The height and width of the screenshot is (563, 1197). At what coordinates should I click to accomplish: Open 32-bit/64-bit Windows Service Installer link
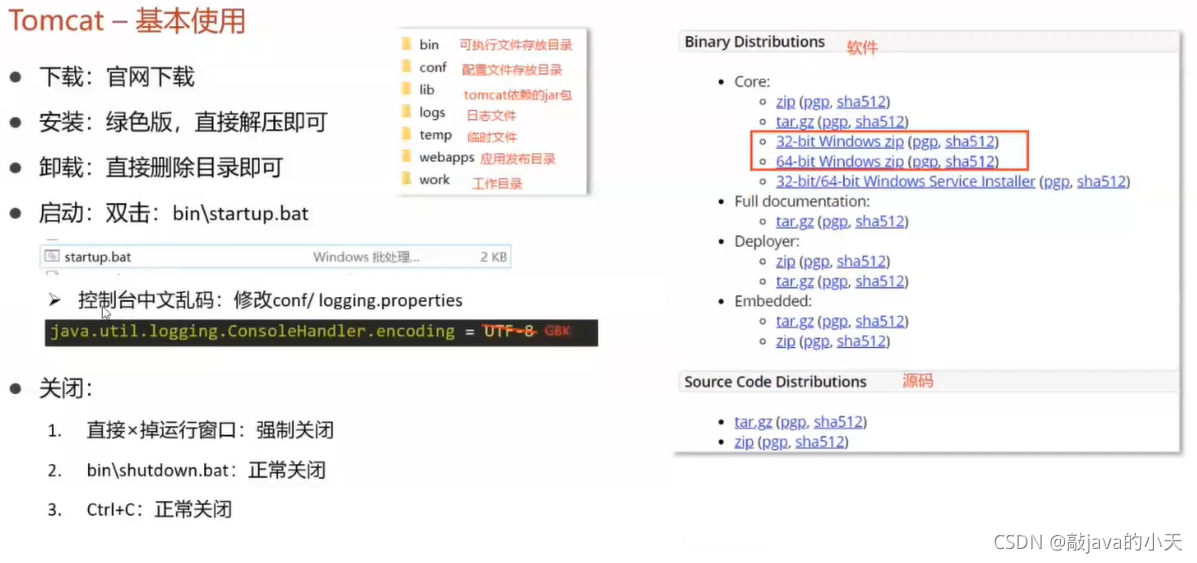click(x=905, y=181)
